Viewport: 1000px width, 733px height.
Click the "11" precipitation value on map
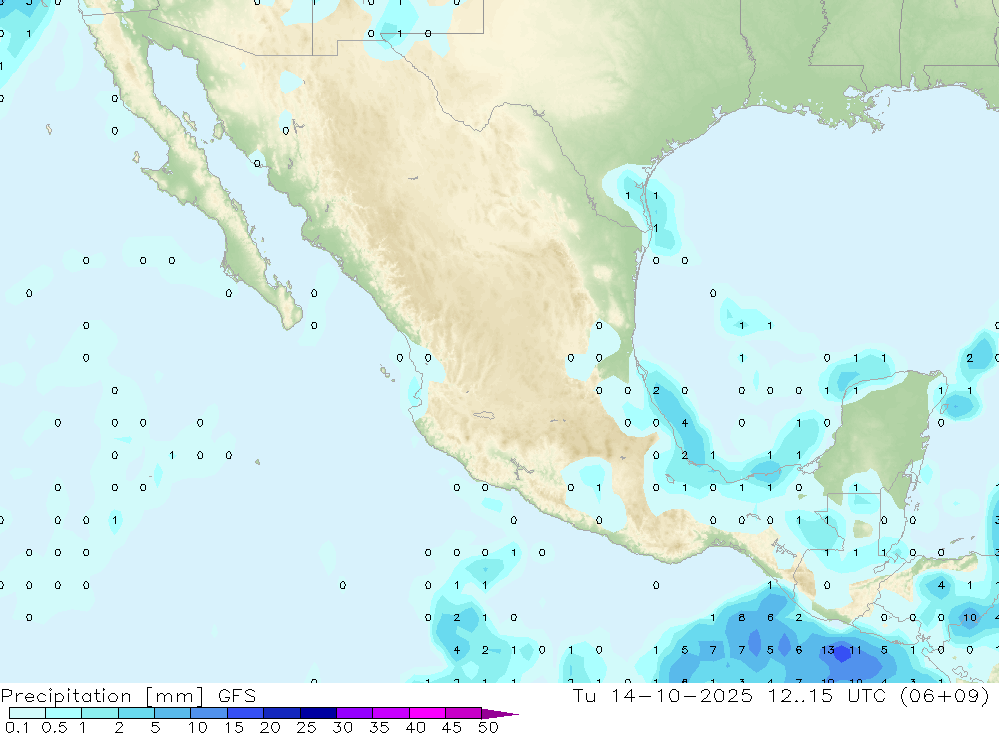click(855, 650)
